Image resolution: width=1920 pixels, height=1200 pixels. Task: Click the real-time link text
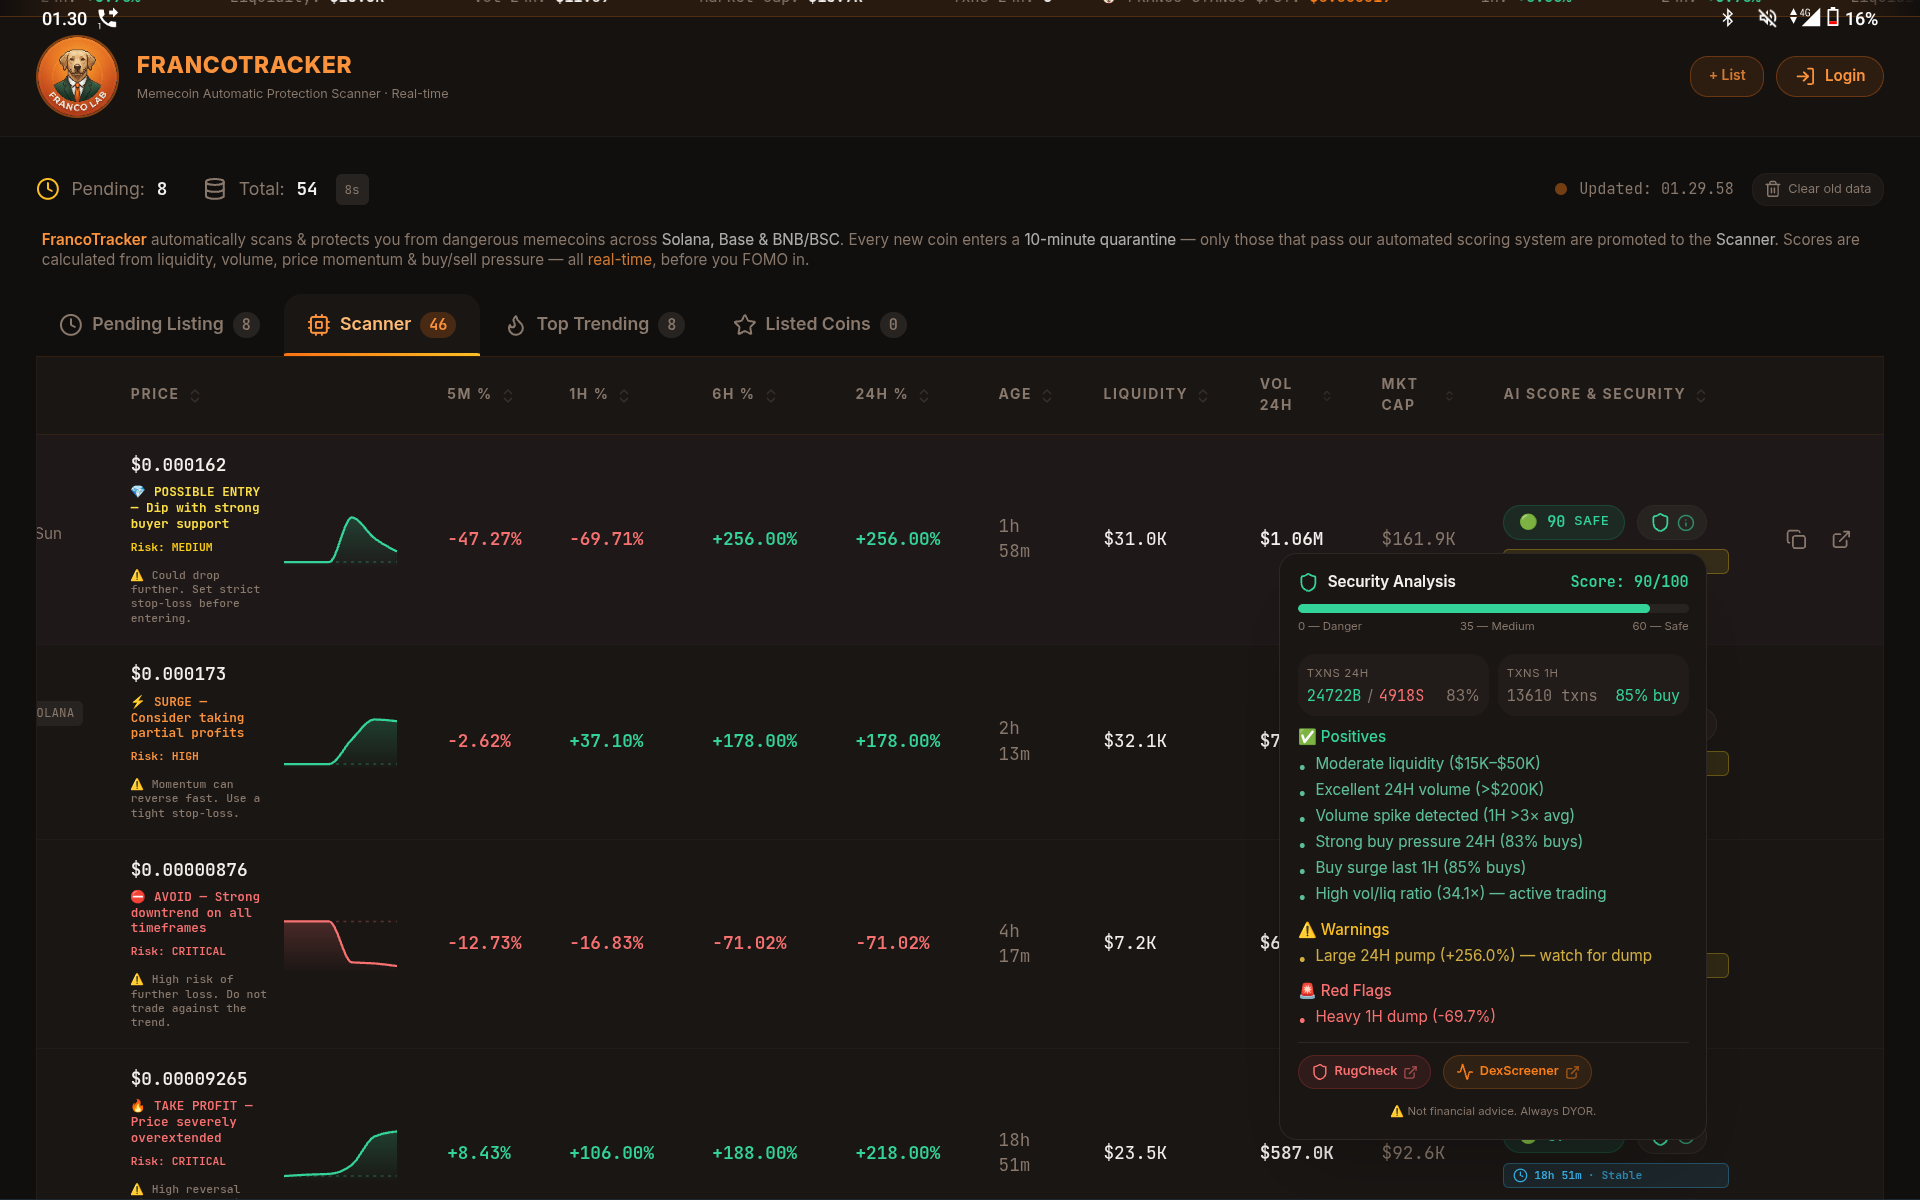click(620, 260)
